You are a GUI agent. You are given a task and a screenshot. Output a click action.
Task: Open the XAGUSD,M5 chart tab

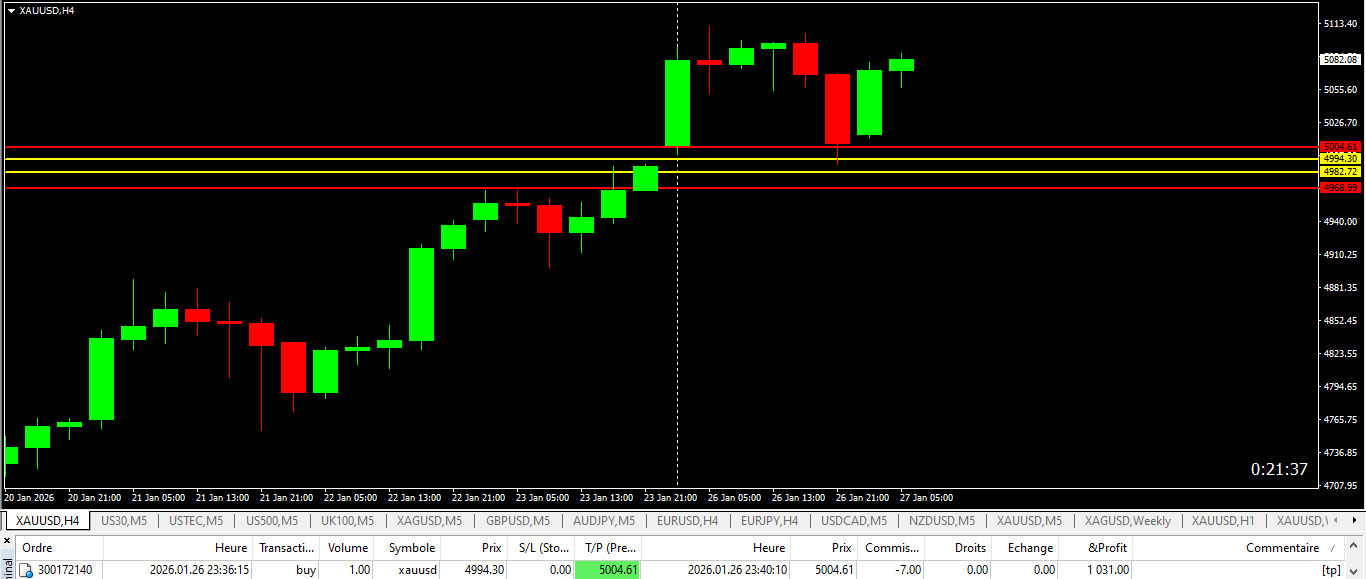coord(429,521)
